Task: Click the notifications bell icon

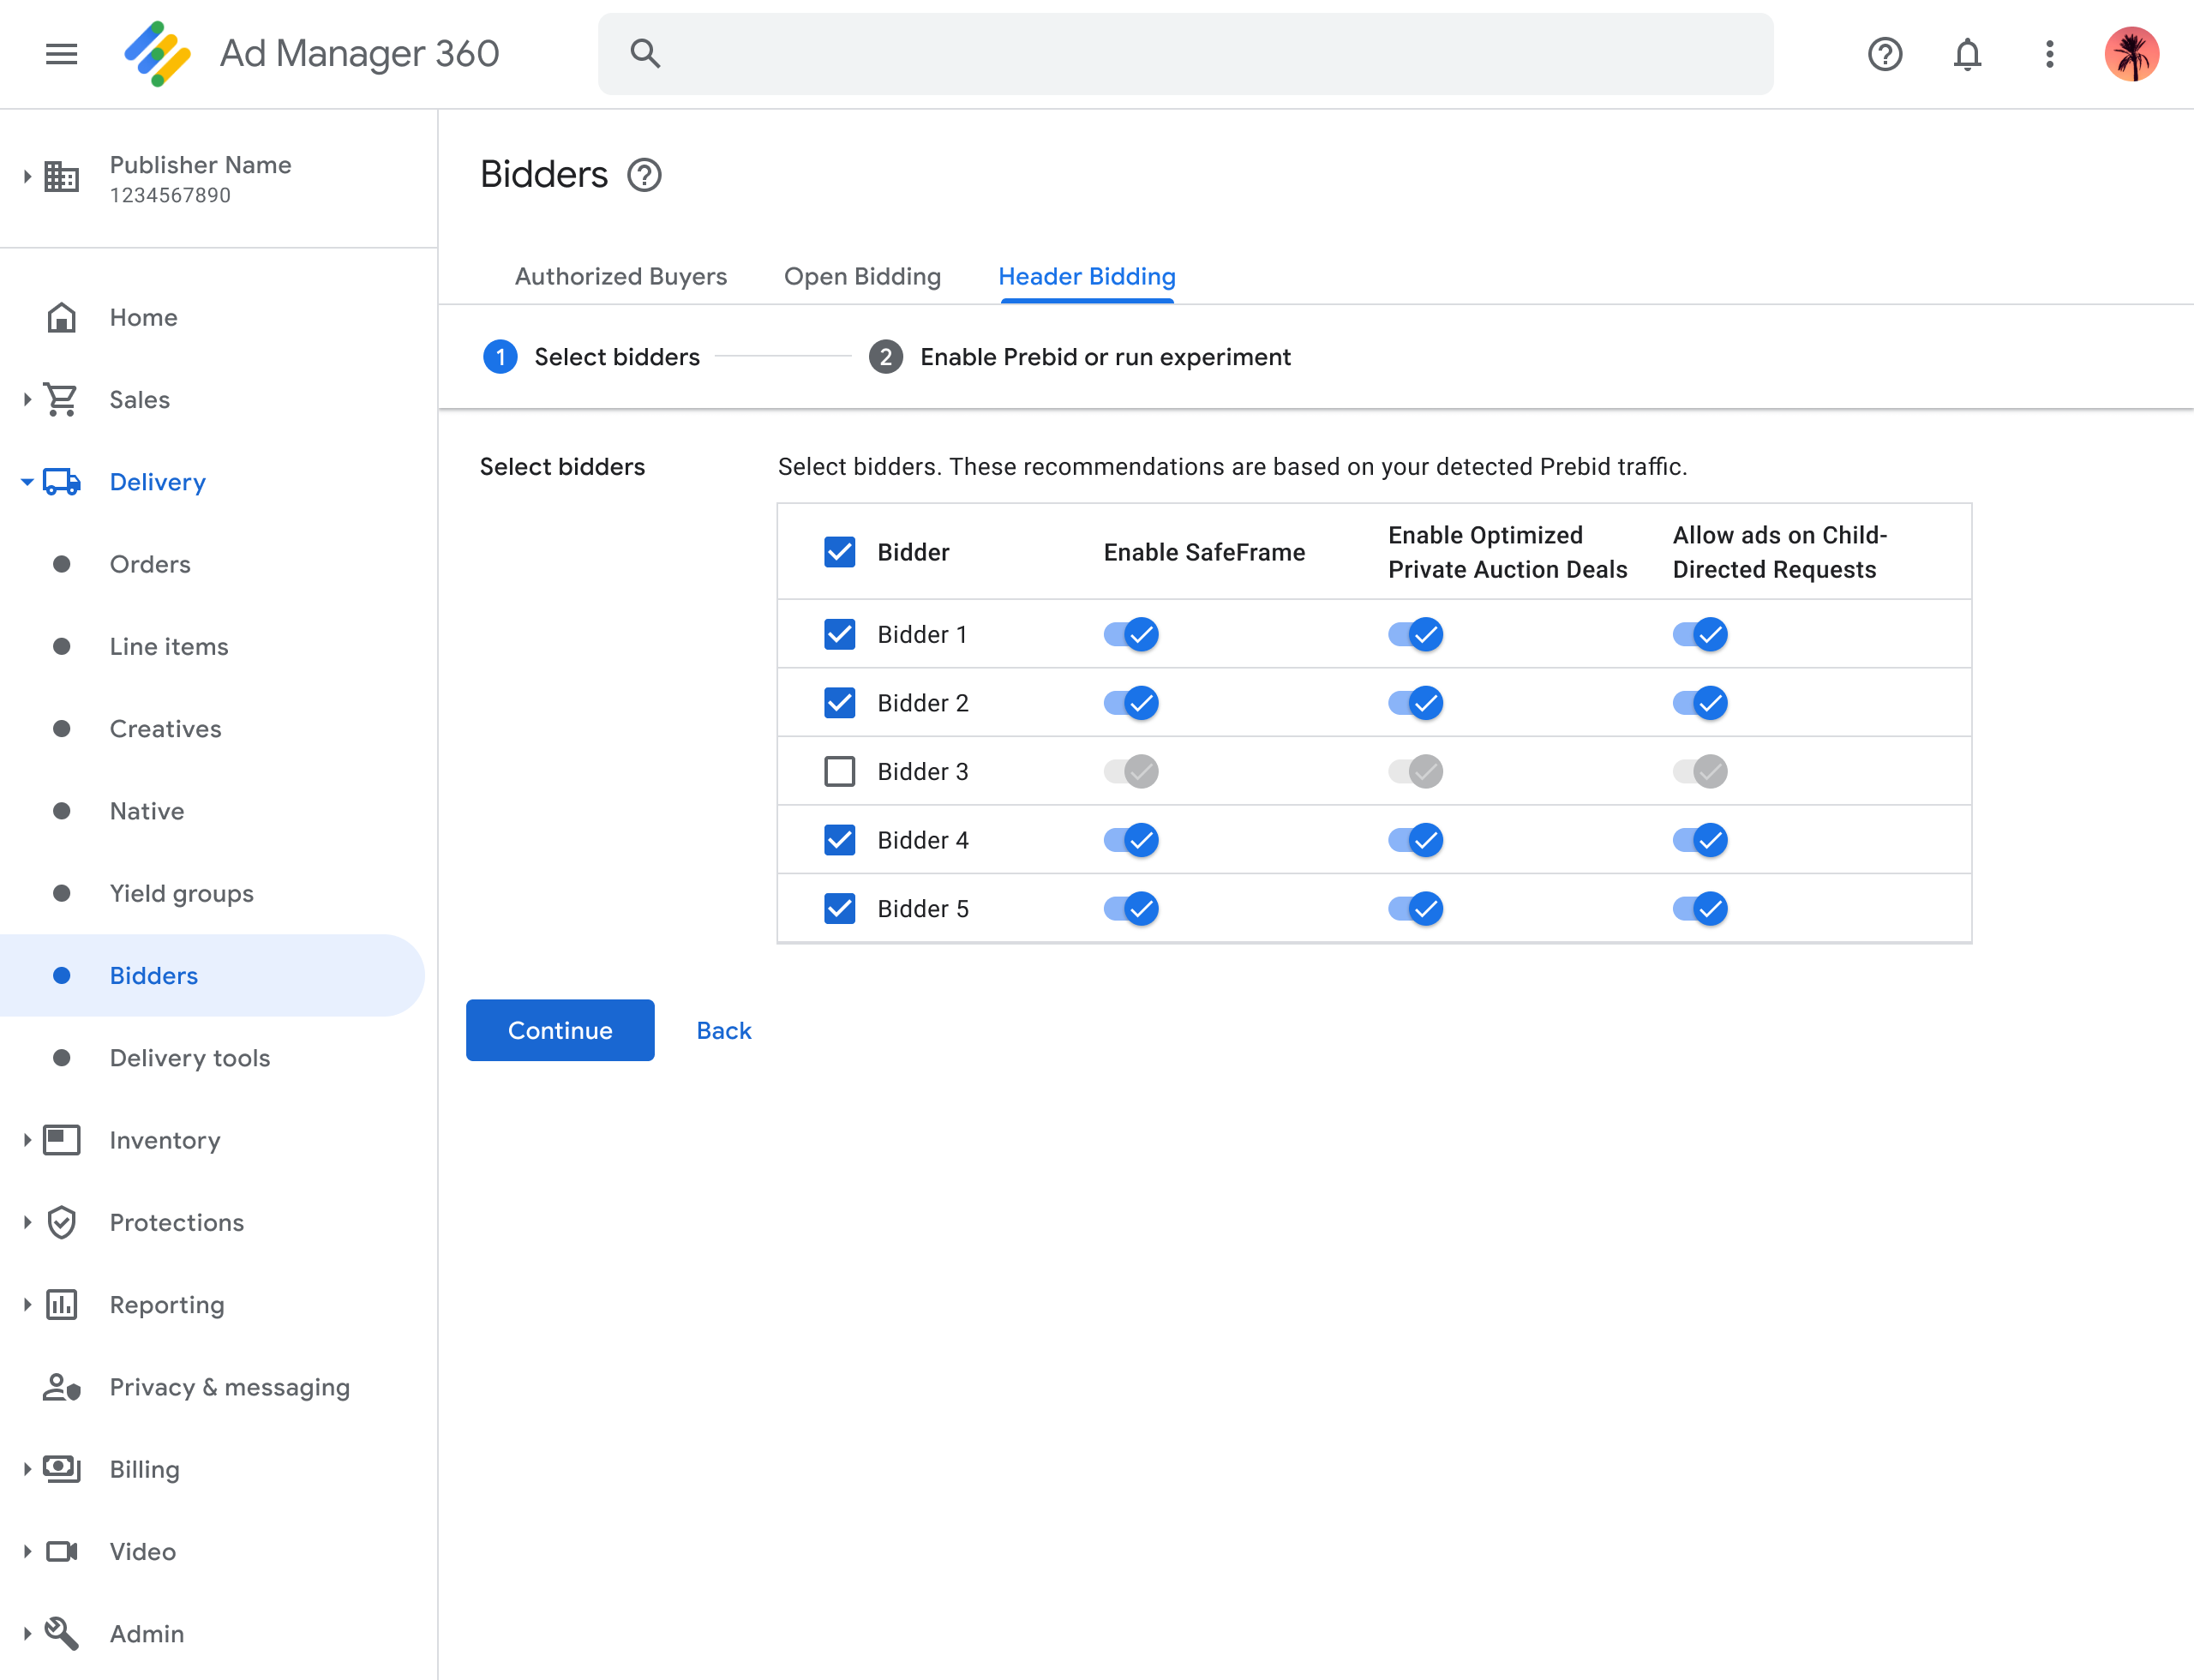Action: (x=1969, y=53)
